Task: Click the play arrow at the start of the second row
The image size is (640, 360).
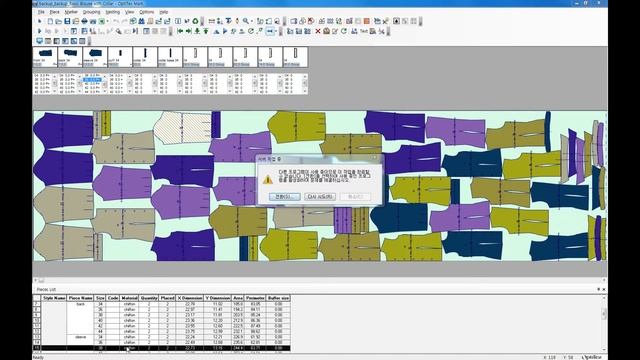Action: point(40,31)
